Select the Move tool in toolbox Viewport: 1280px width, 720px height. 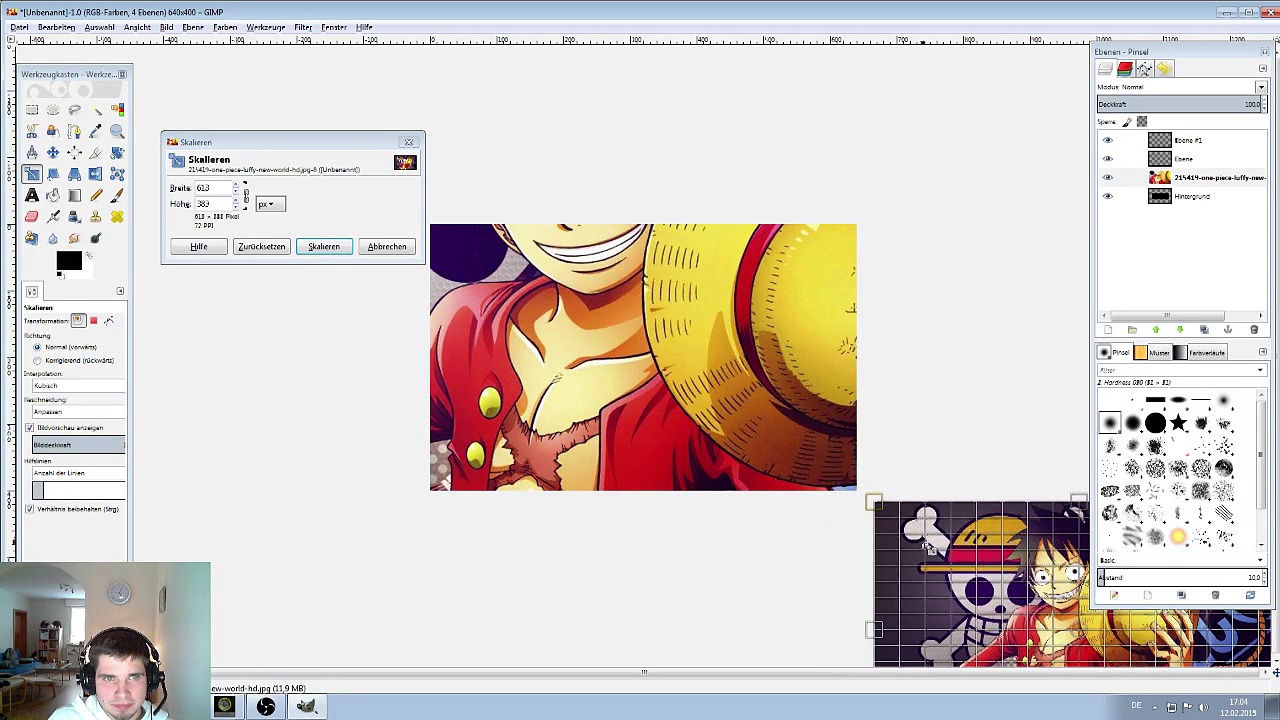[53, 152]
